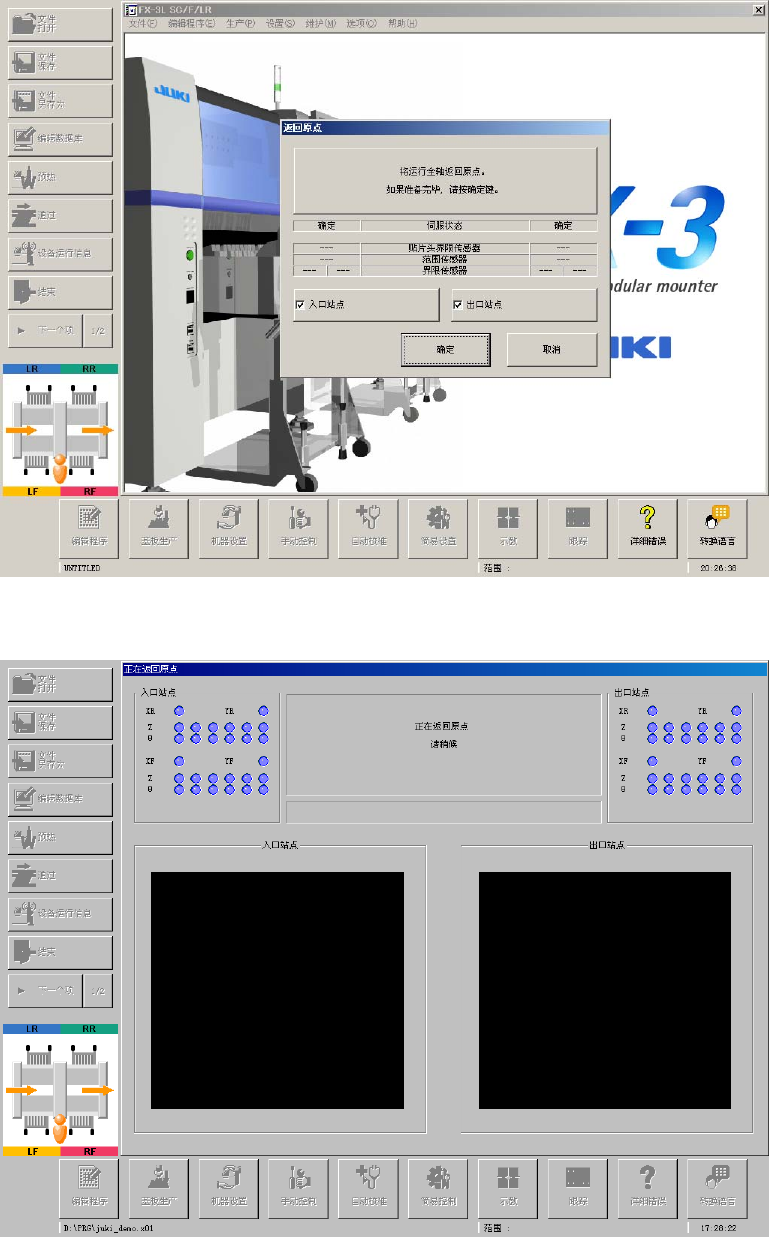Click the operator figure in FX-3L main window machine diagram

(61, 468)
